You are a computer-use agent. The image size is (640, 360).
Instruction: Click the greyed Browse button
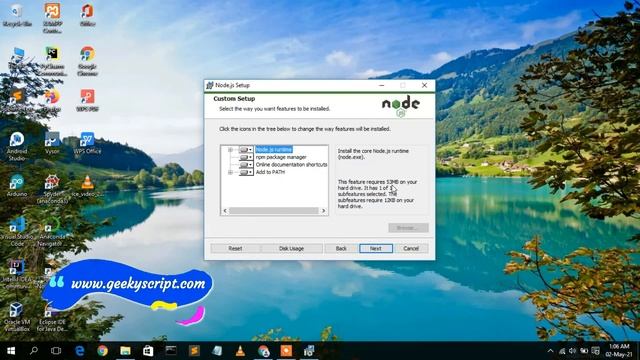coord(408,228)
